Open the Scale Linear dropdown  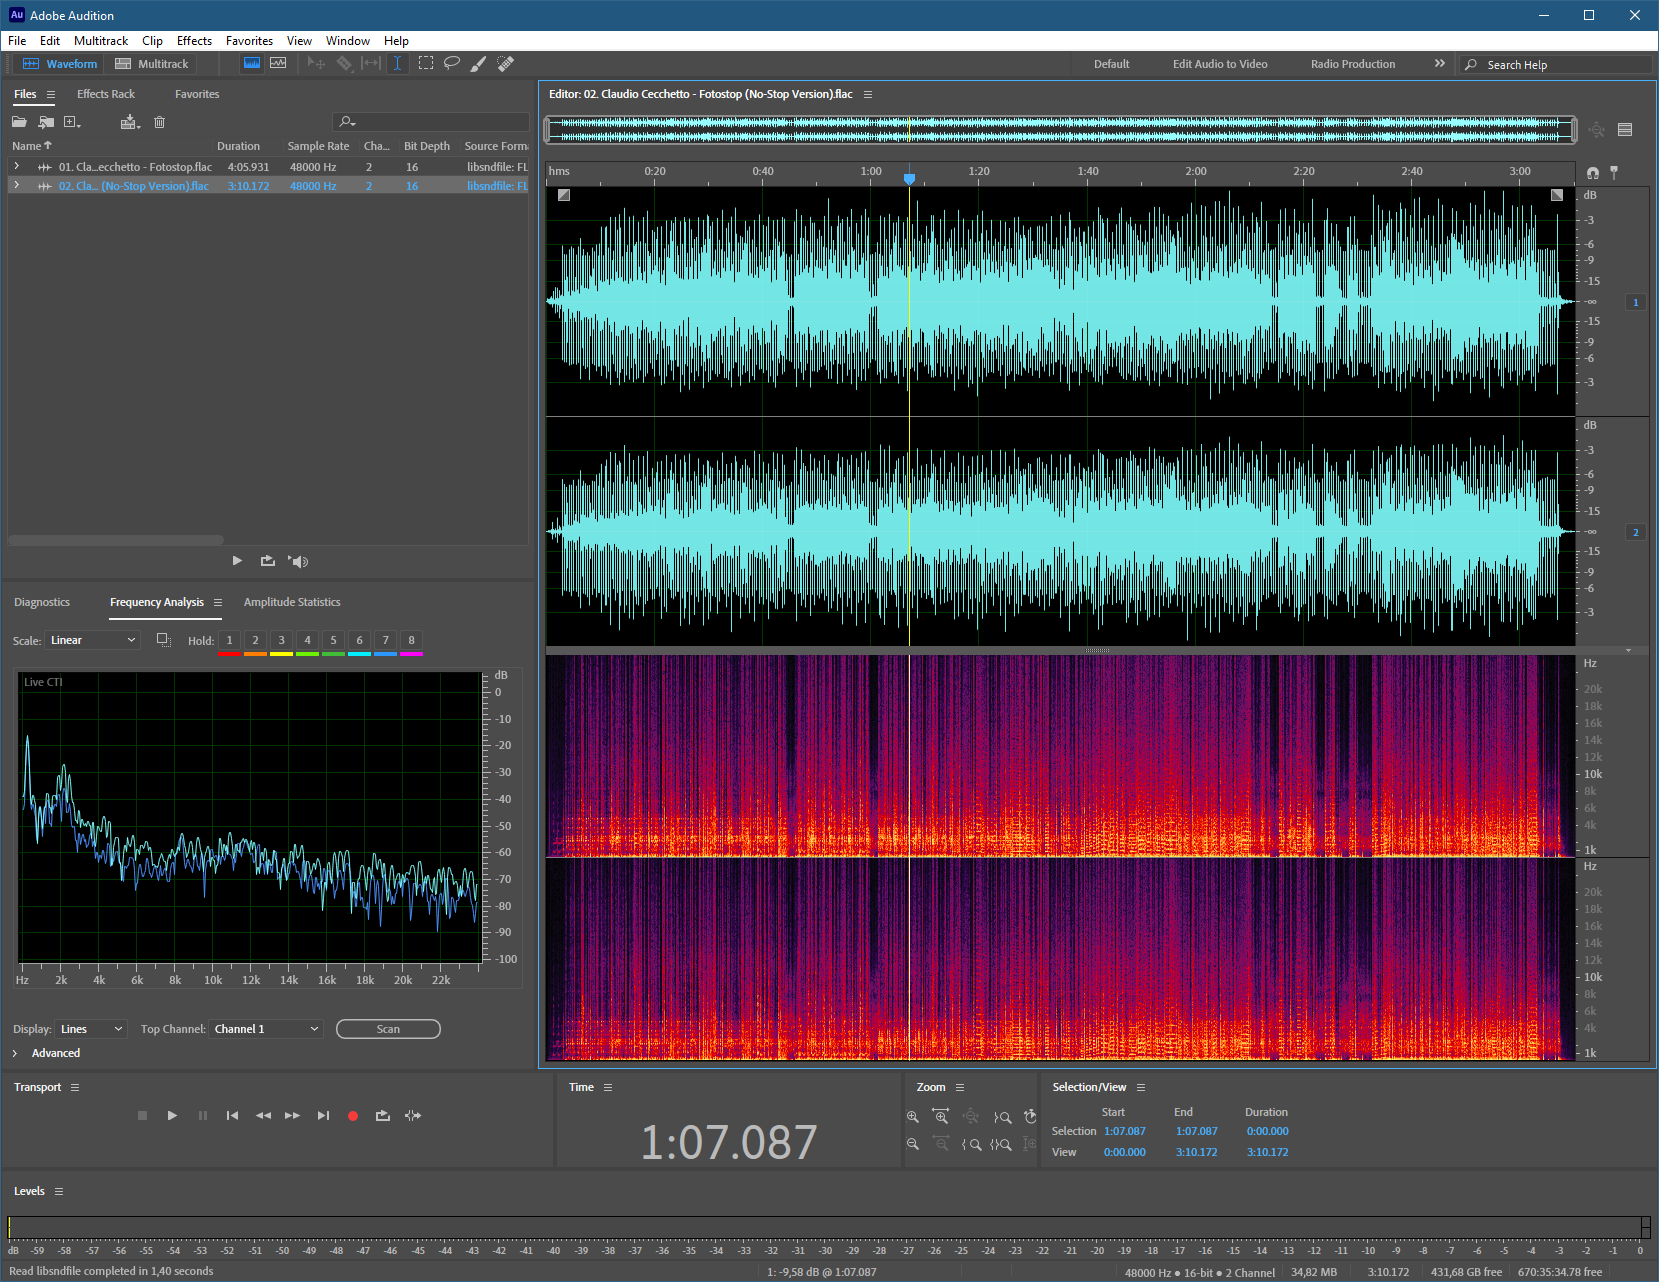point(92,640)
